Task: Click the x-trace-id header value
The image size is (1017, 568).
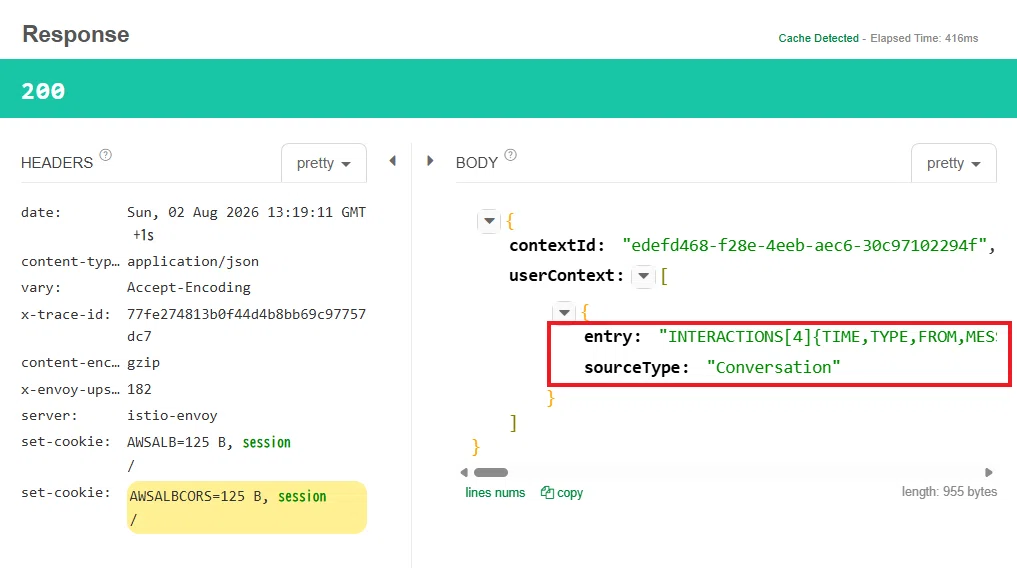Action: (246, 325)
